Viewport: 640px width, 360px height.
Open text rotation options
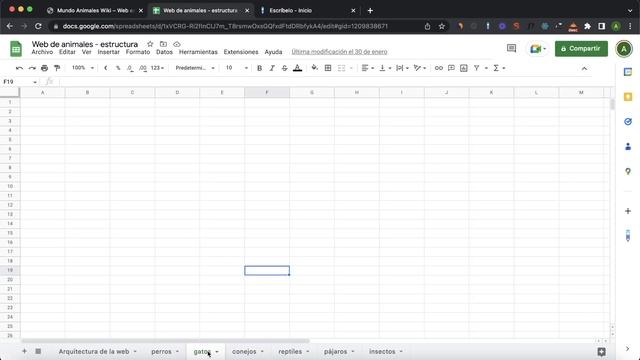420,68
